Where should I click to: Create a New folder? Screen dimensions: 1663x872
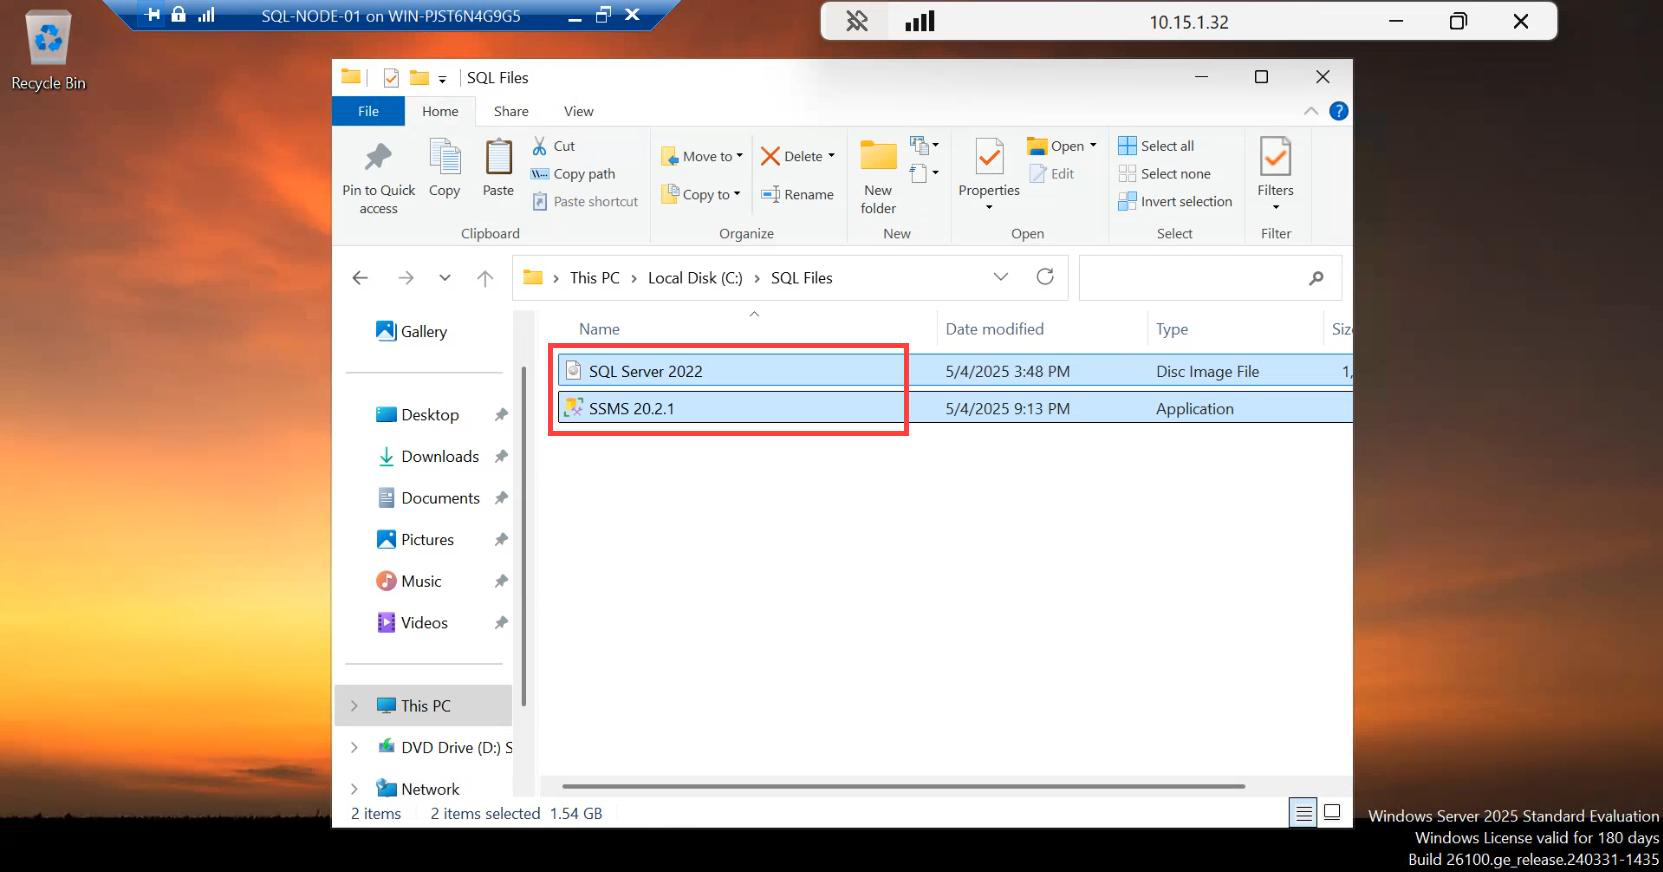point(878,178)
